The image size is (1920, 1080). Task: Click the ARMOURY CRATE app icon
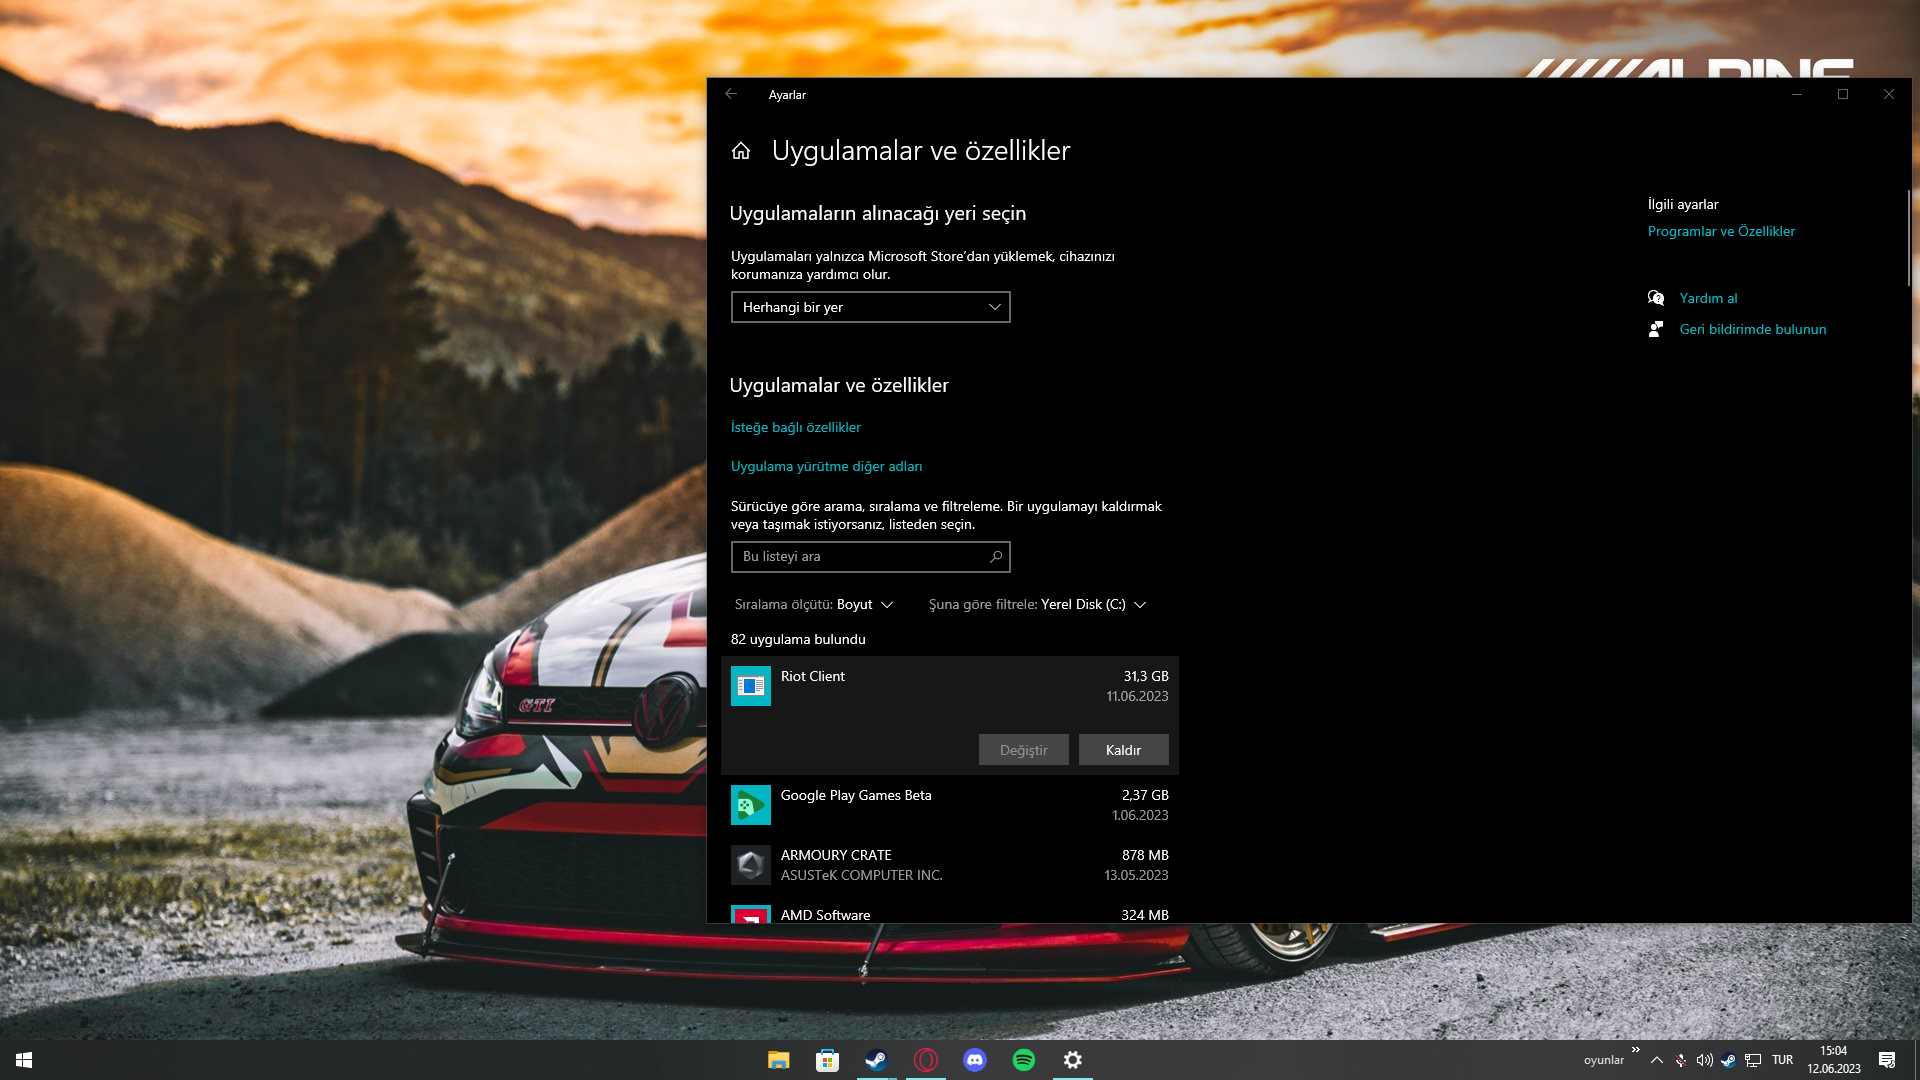750,865
